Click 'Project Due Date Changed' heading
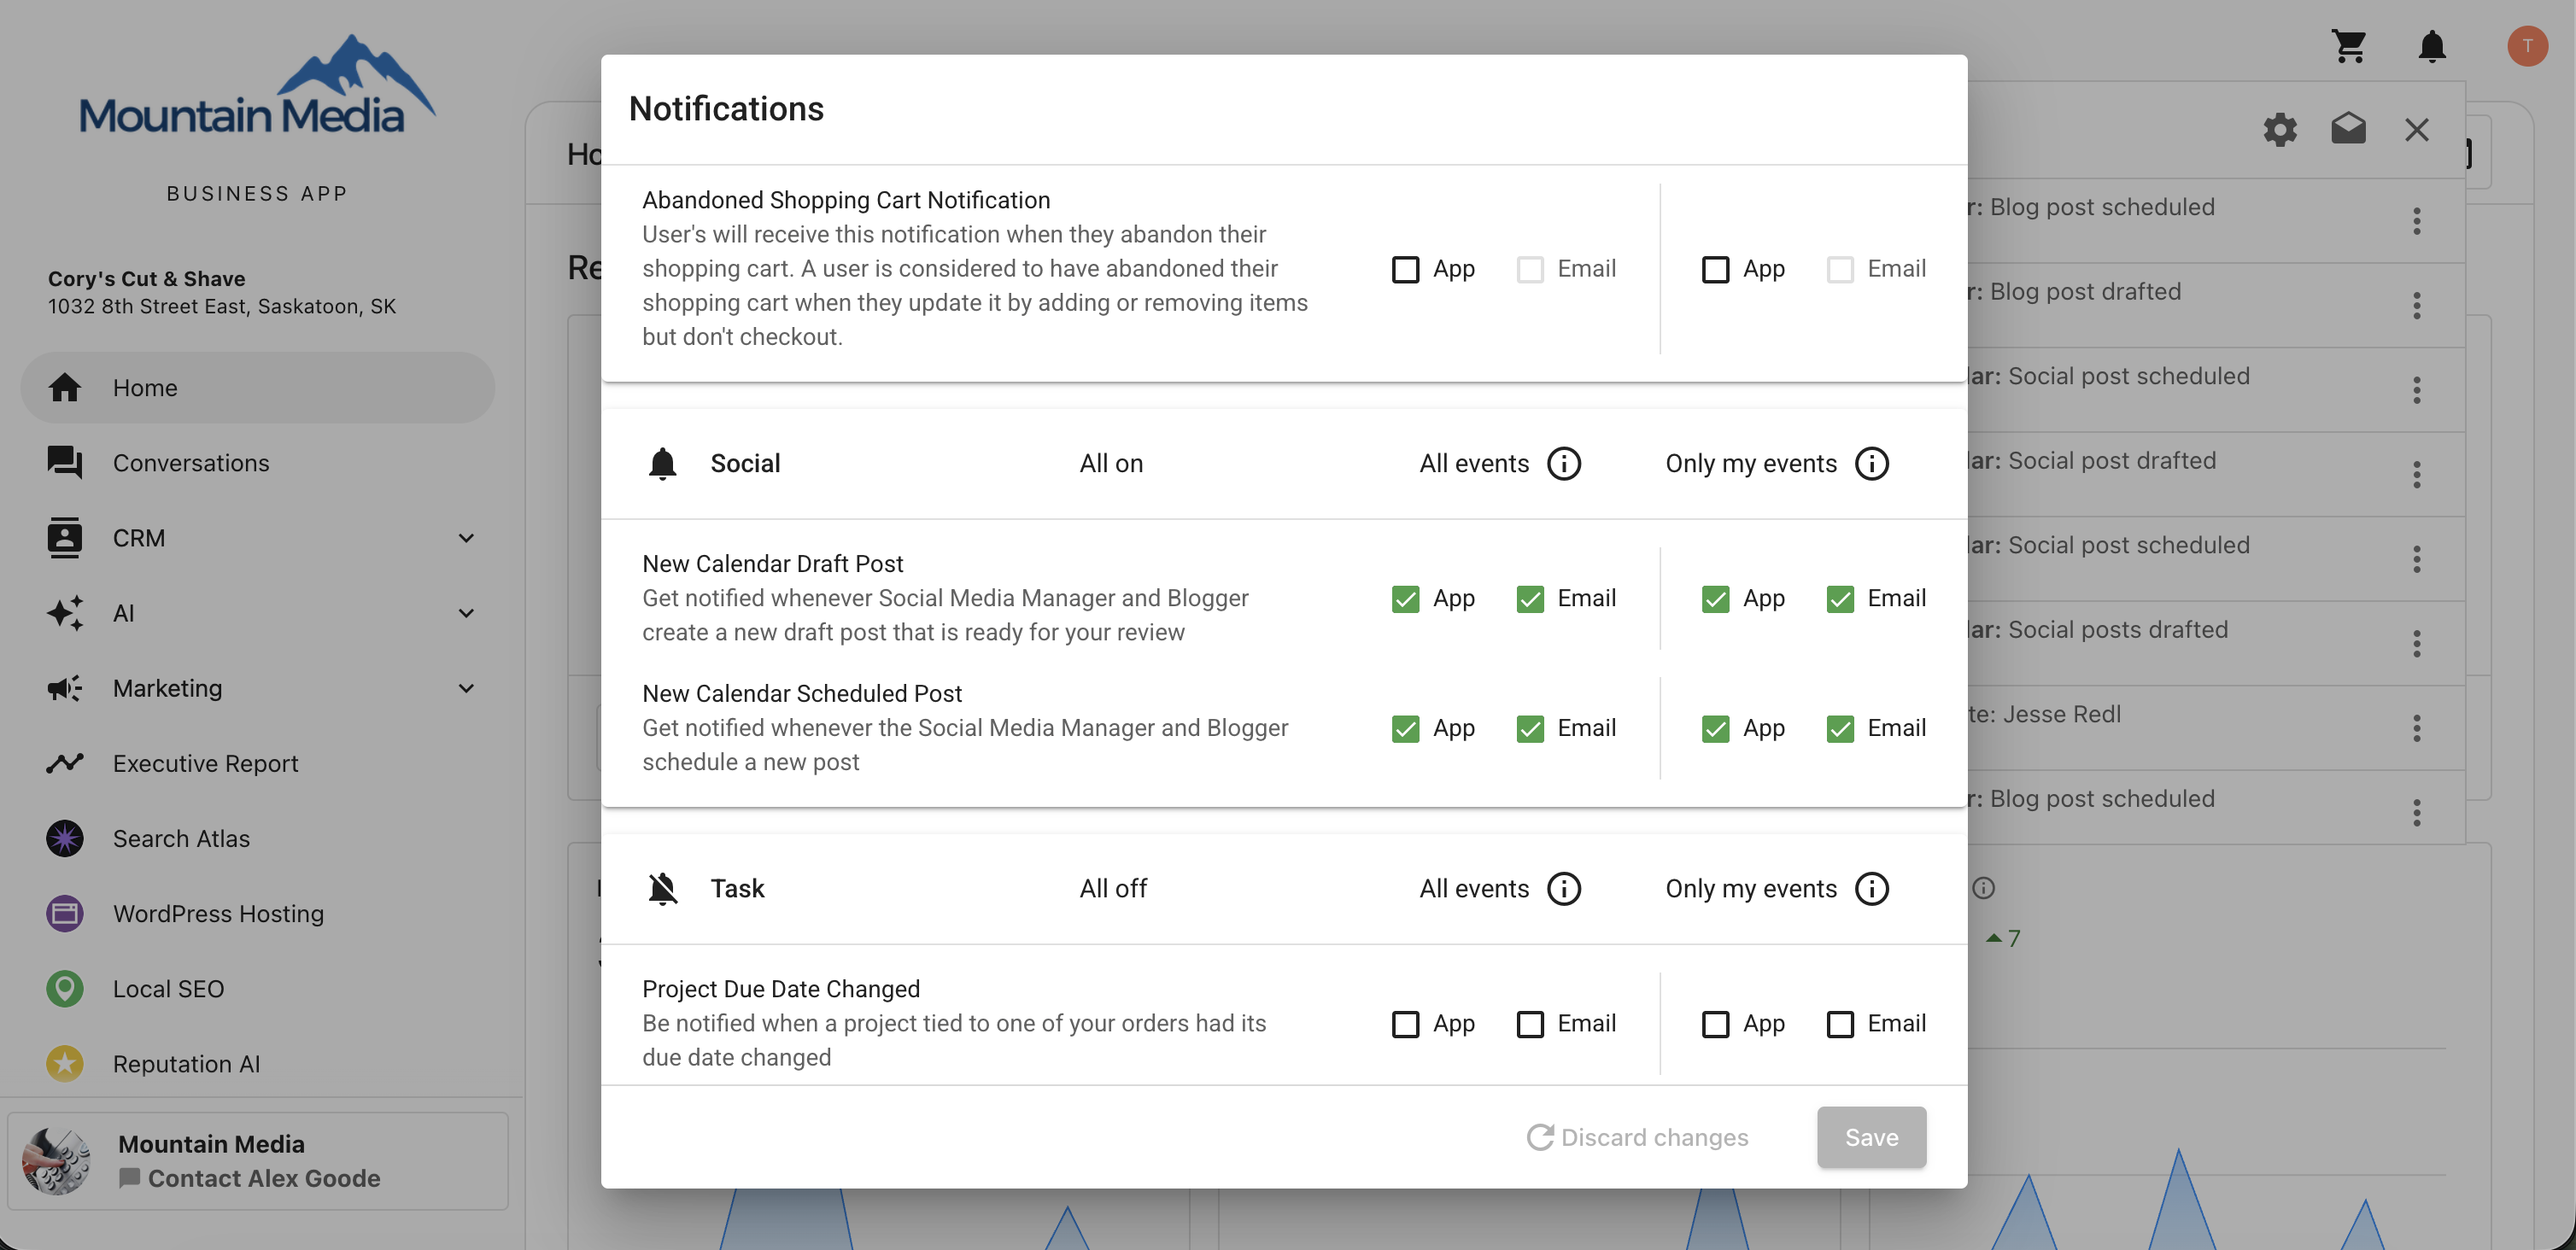The height and width of the screenshot is (1250, 2576). [x=781, y=988]
